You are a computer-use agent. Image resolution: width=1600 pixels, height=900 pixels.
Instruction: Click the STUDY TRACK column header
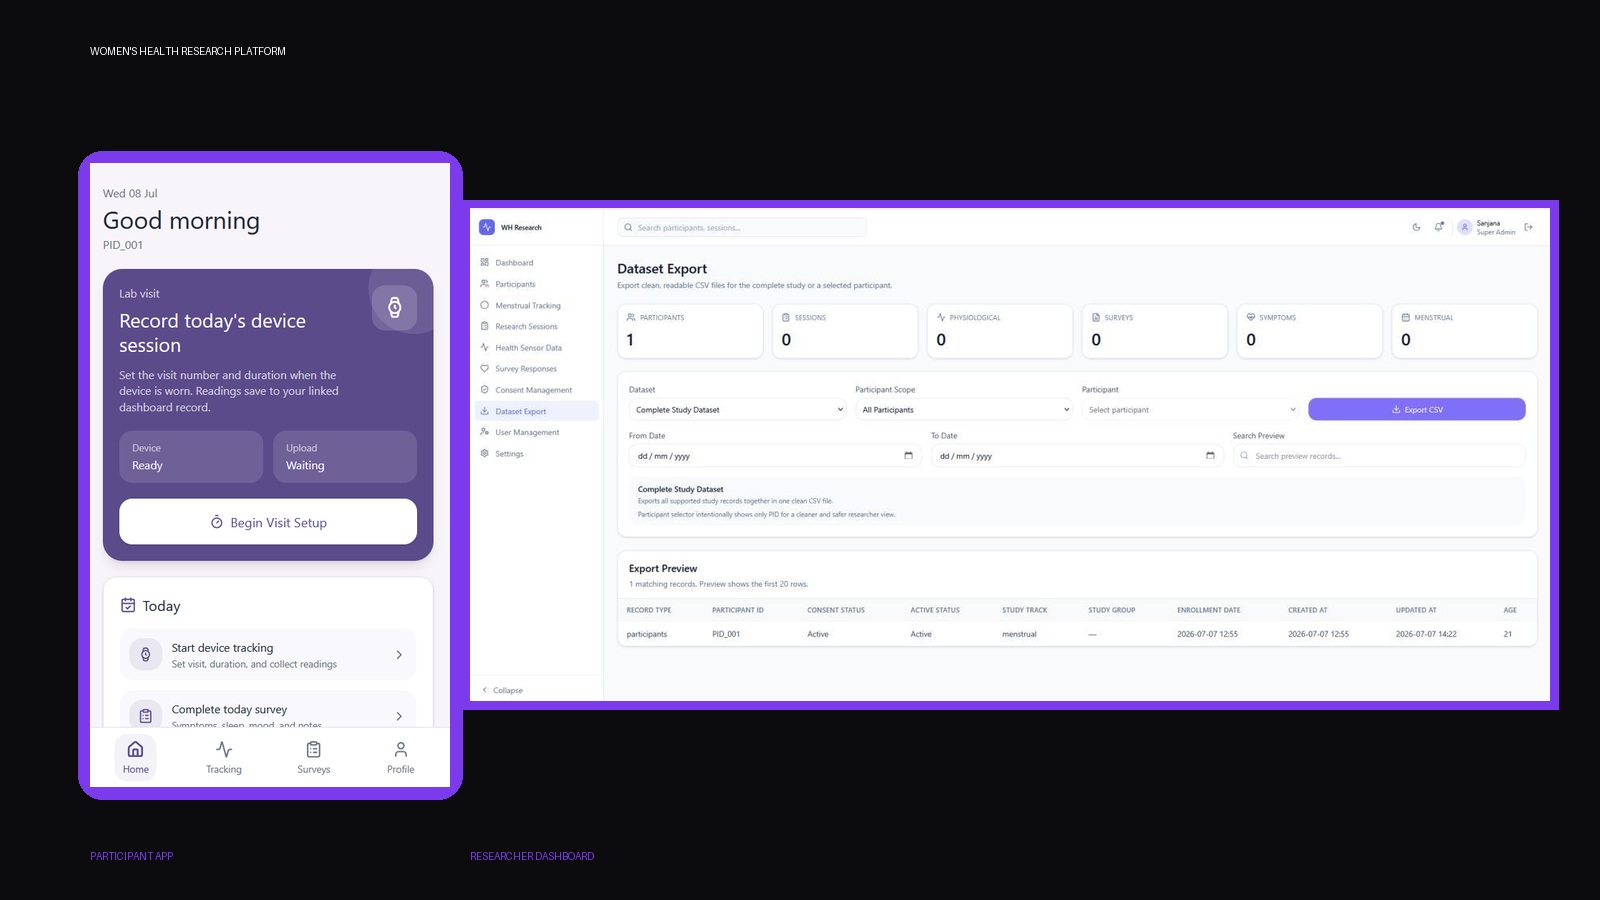[1025, 610]
